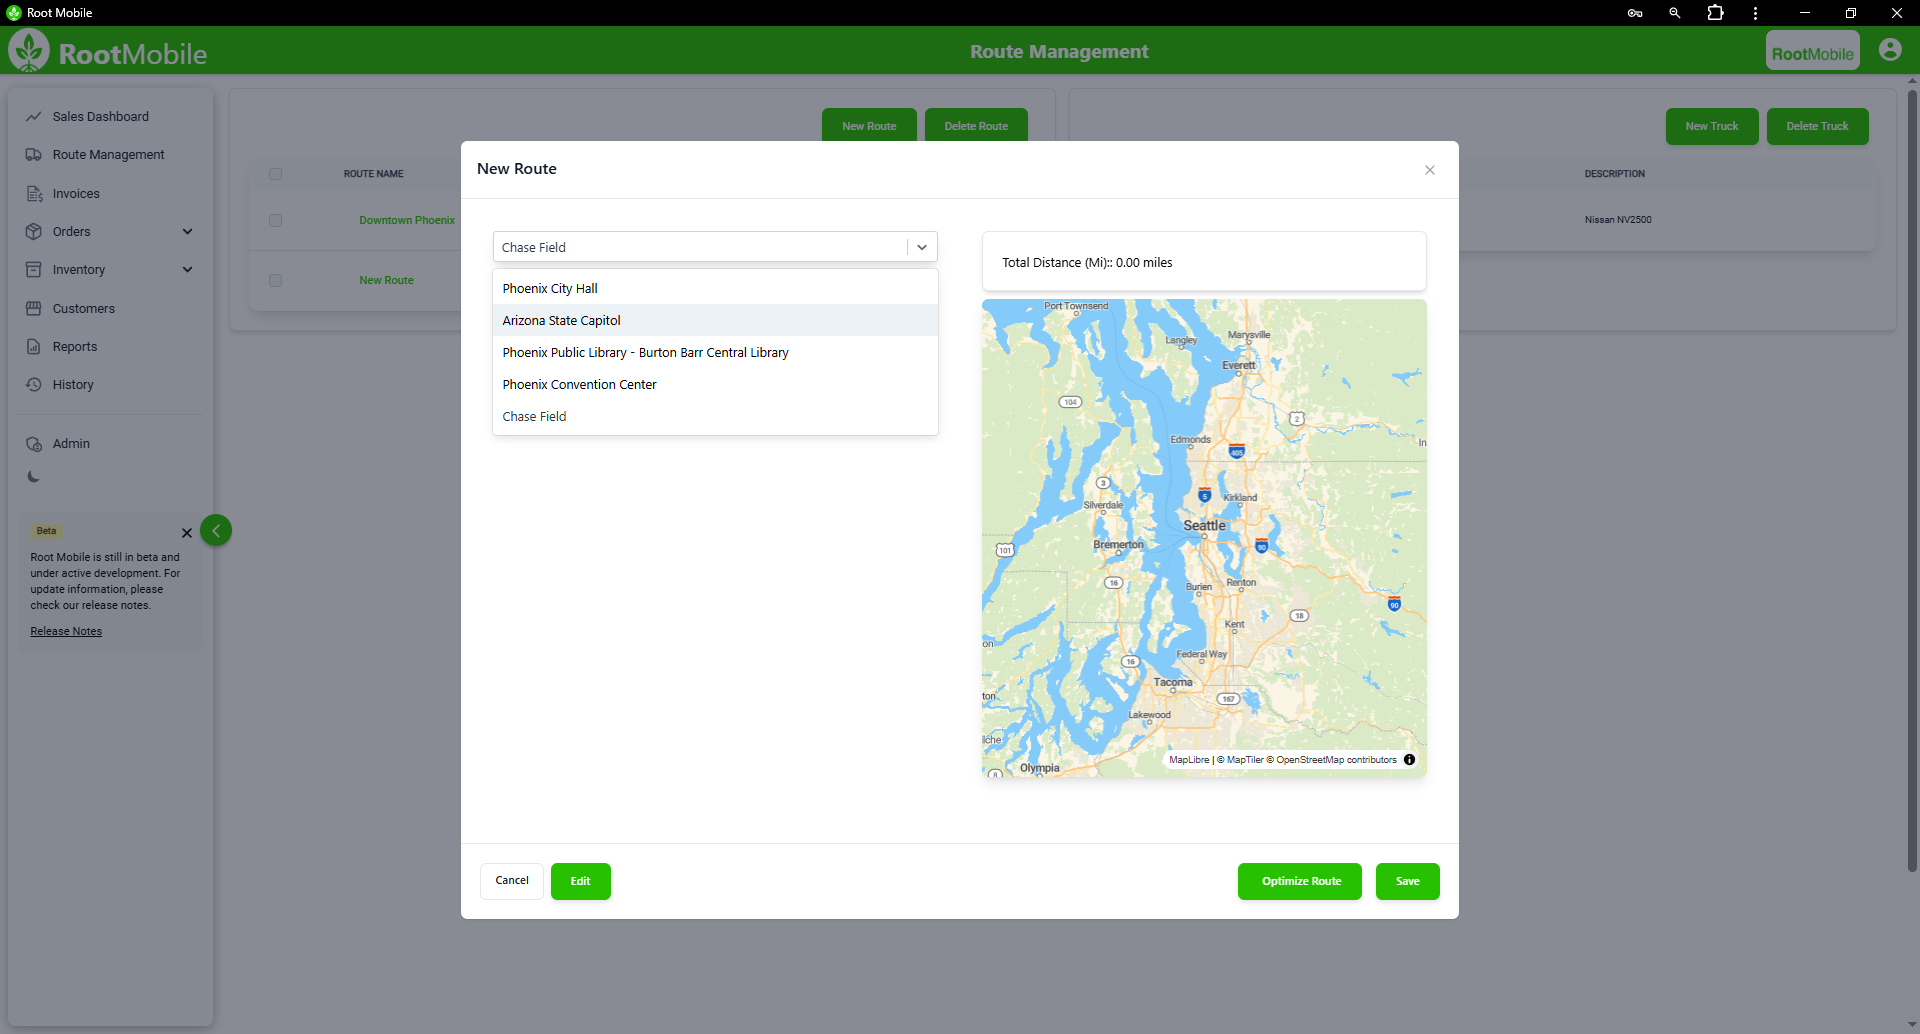Image resolution: width=1920 pixels, height=1034 pixels.
Task: Select Chase Field in the dropdown list
Action: pyautogui.click(x=715, y=416)
